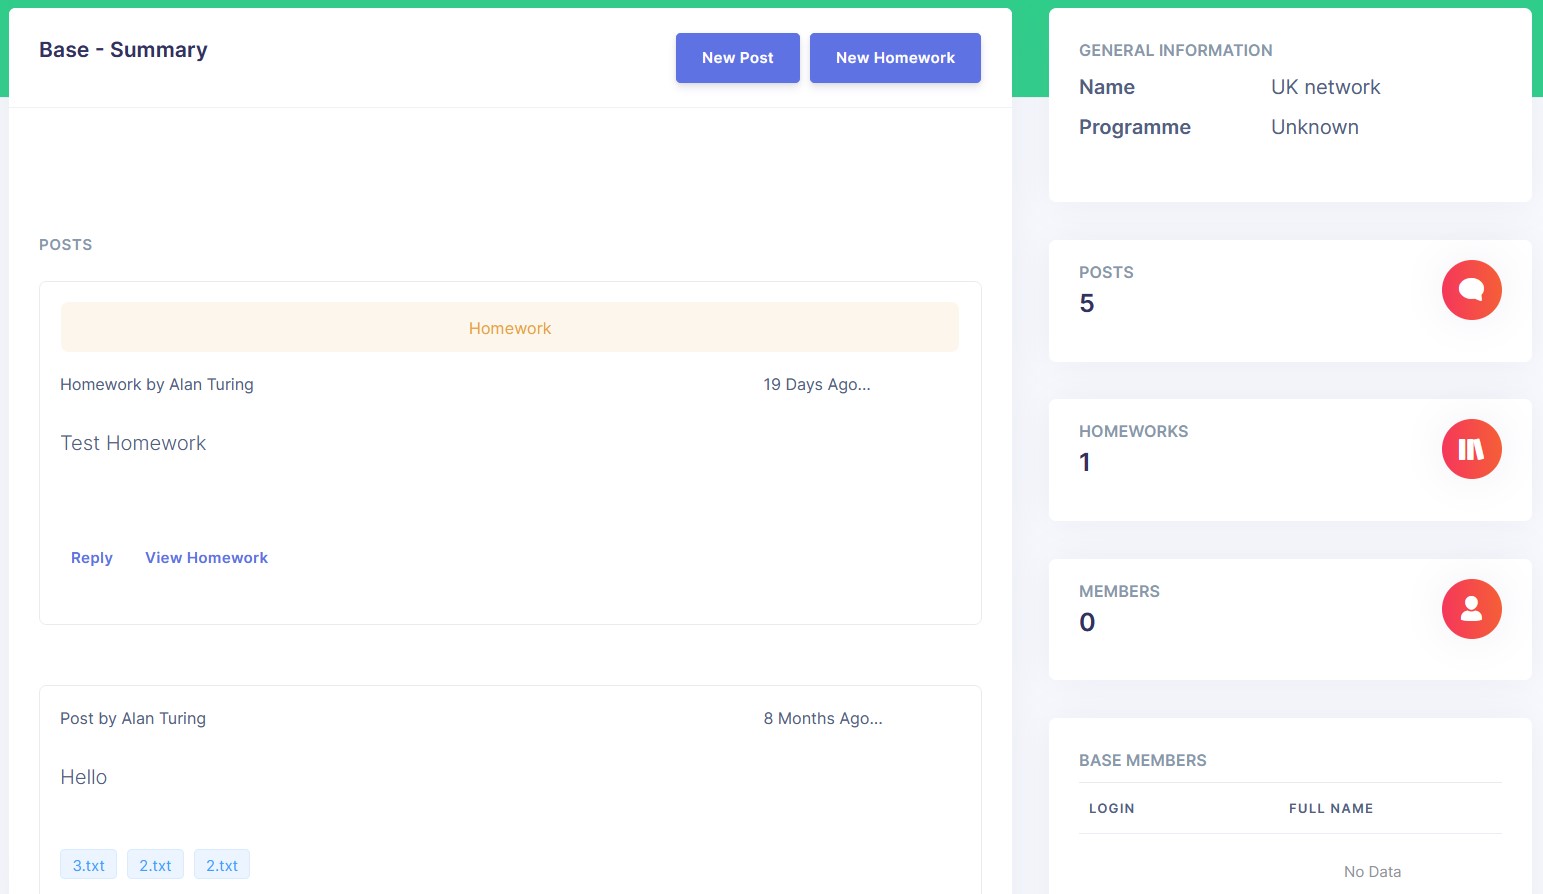The image size is (1543, 894).
Task: Click the UK network name value
Action: (x=1325, y=87)
